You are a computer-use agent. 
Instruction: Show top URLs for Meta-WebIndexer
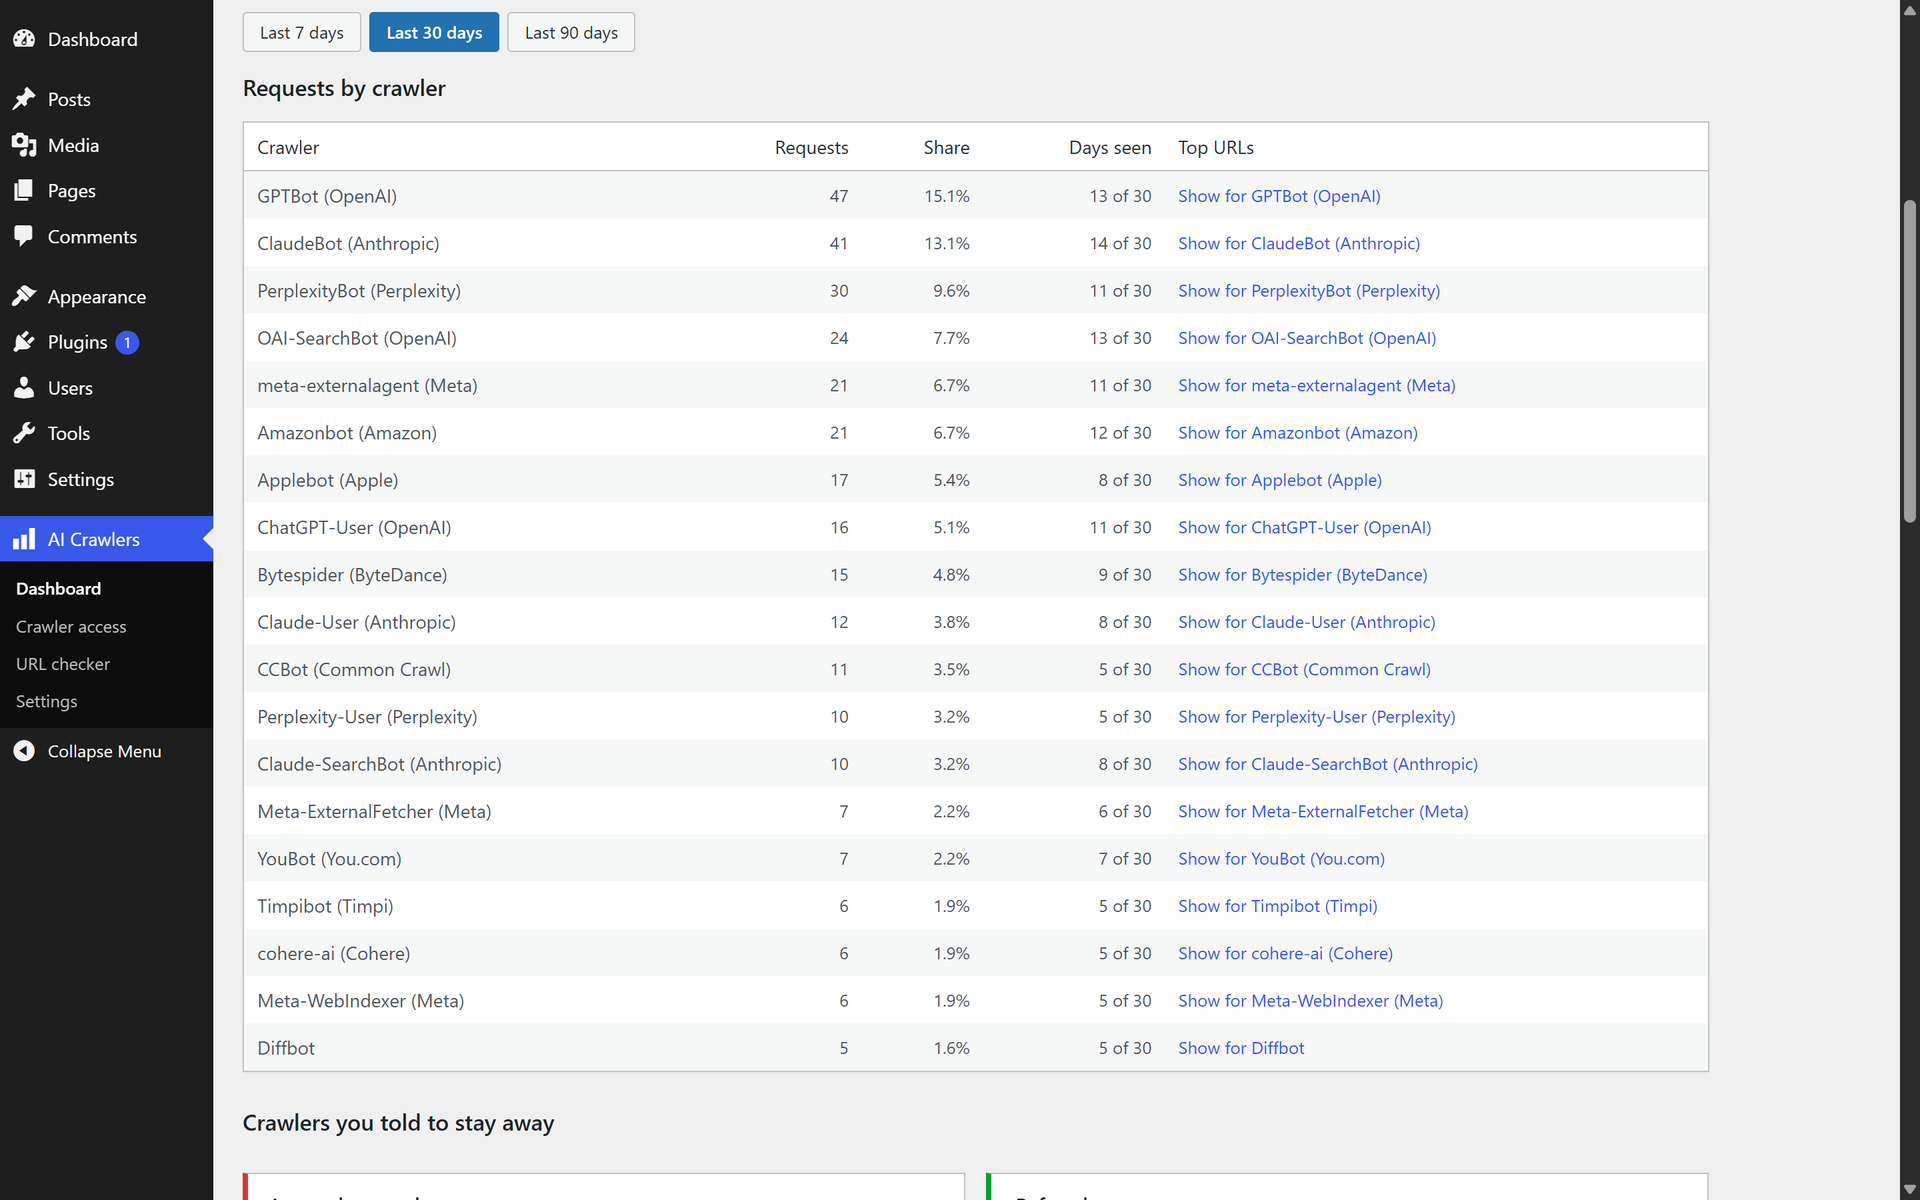pos(1310,1000)
